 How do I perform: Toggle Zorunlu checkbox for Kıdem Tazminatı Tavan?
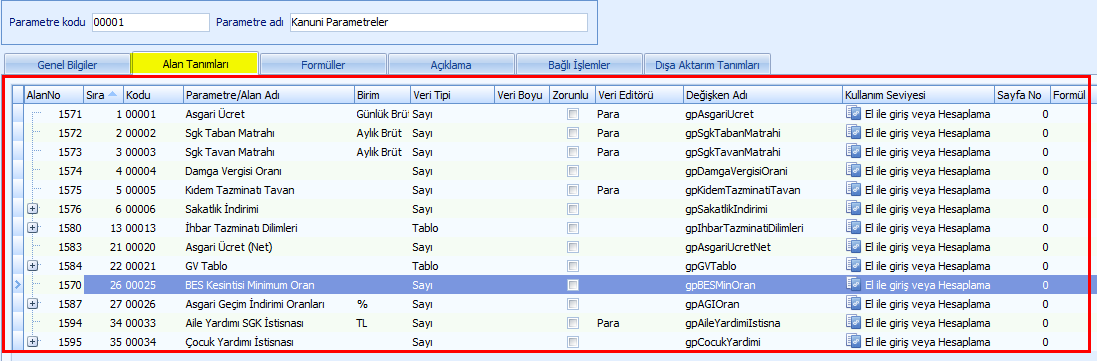point(573,190)
